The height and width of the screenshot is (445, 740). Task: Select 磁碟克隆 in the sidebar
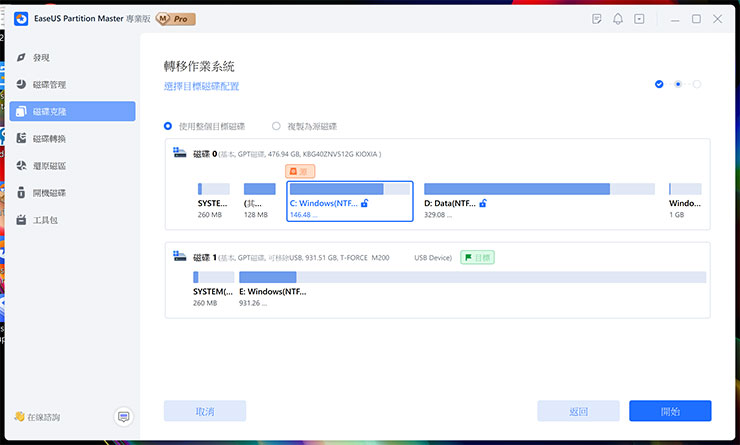click(72, 111)
